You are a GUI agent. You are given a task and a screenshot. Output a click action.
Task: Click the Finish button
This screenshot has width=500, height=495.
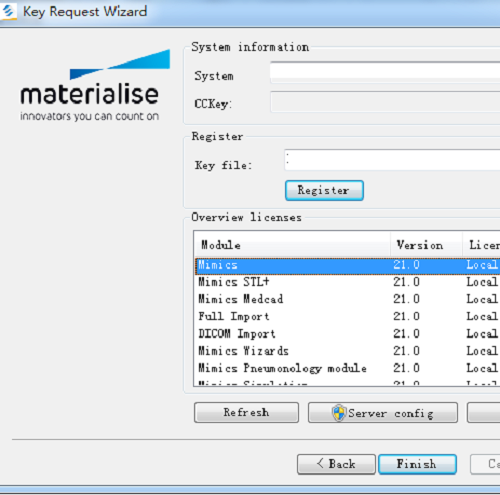417,464
